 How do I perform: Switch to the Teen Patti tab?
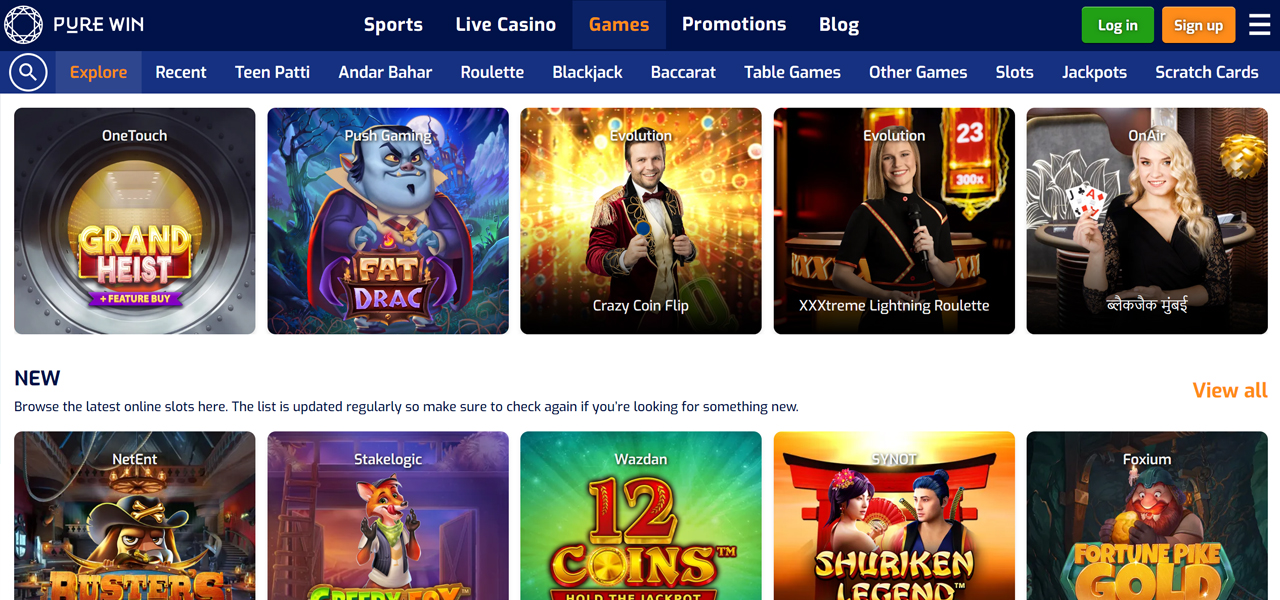pyautogui.click(x=272, y=72)
